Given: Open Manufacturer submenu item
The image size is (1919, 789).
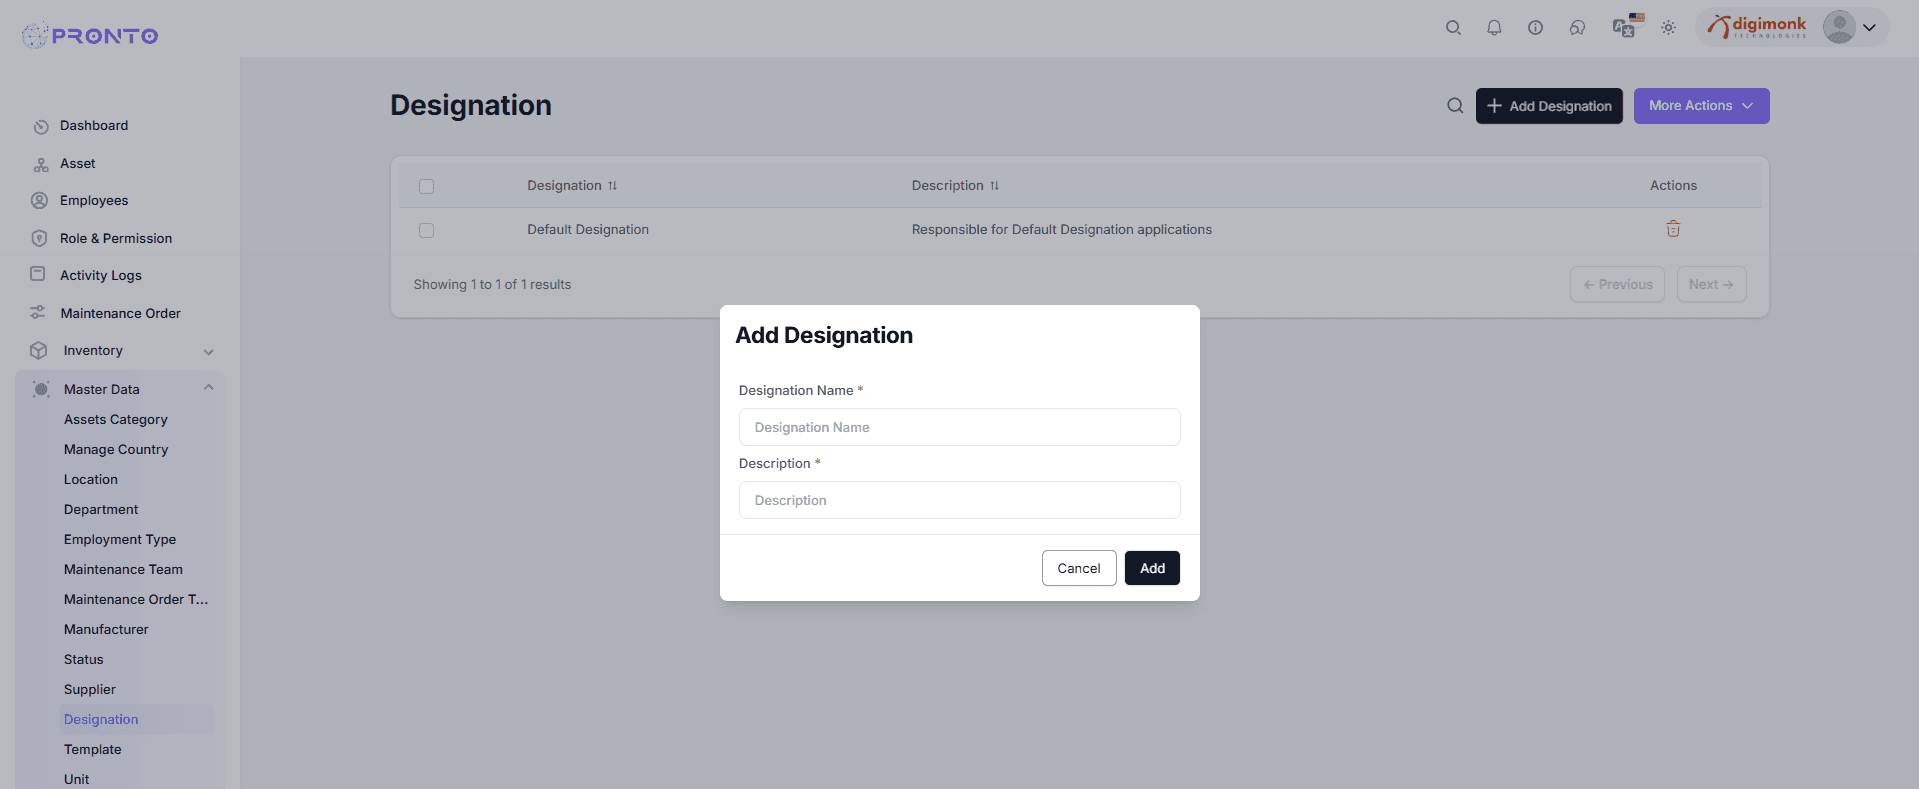Looking at the screenshot, I should point(106,630).
